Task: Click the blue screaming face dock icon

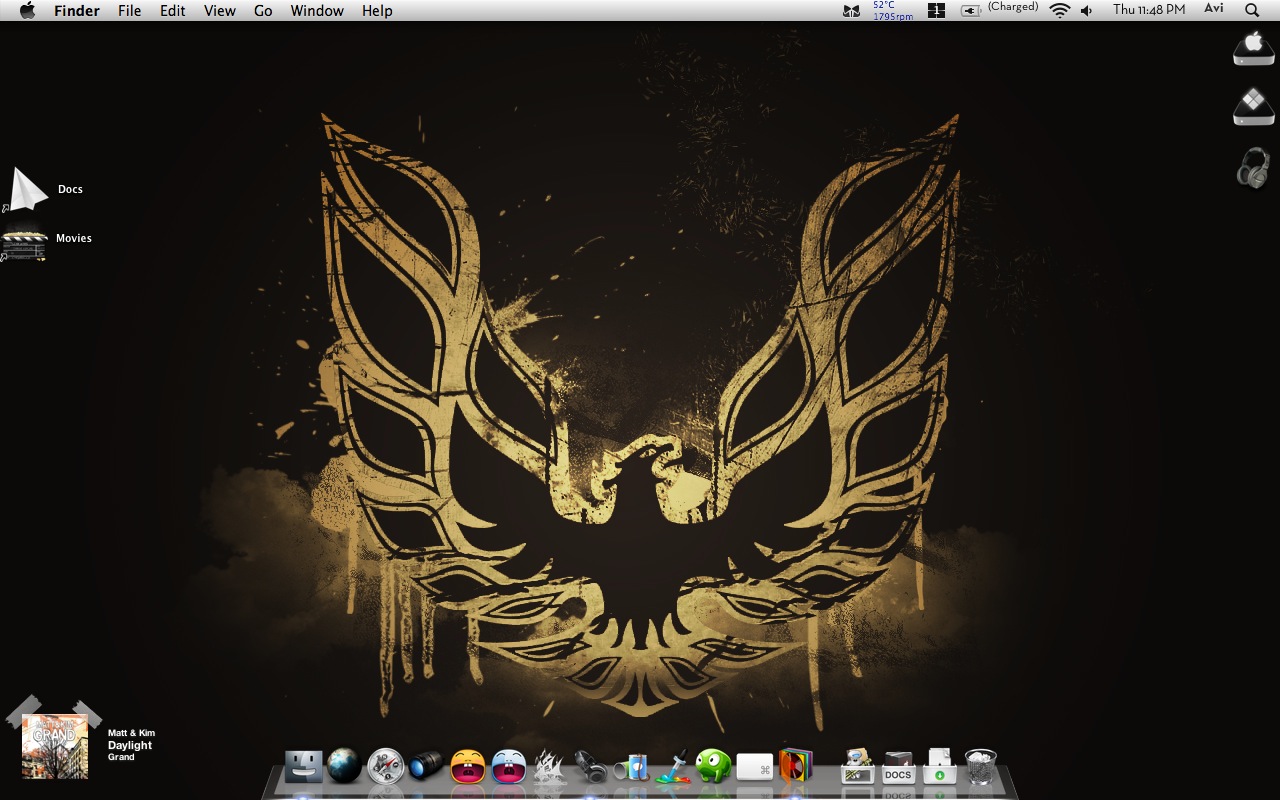Action: tap(509, 767)
